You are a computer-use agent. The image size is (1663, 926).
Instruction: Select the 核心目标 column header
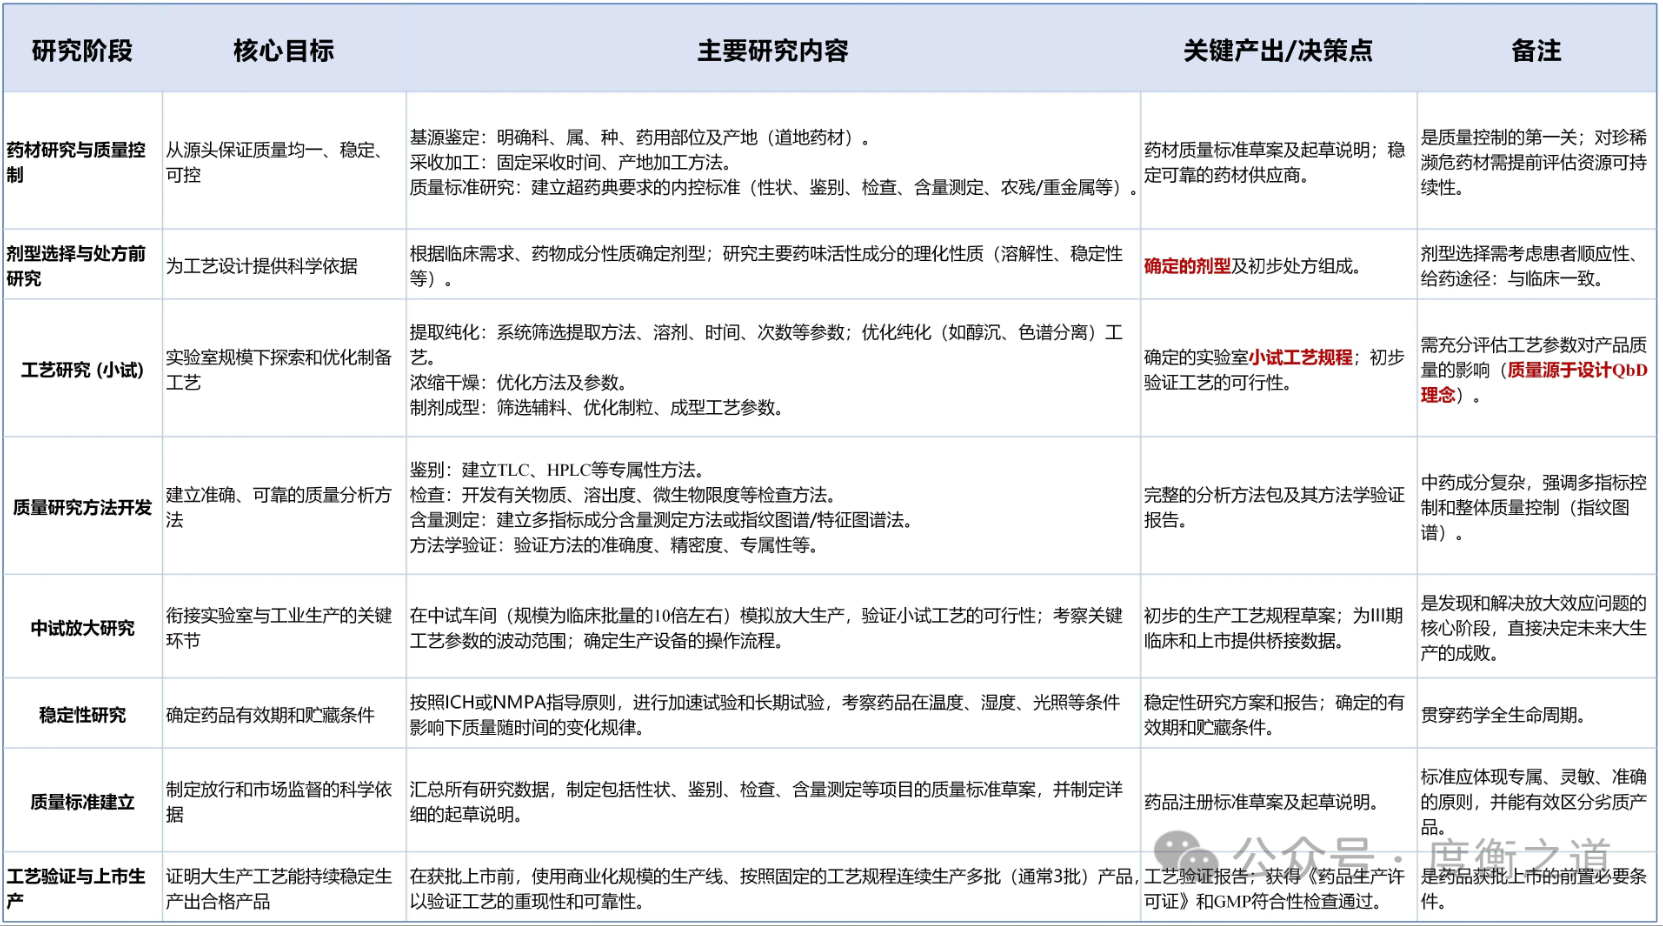[284, 51]
